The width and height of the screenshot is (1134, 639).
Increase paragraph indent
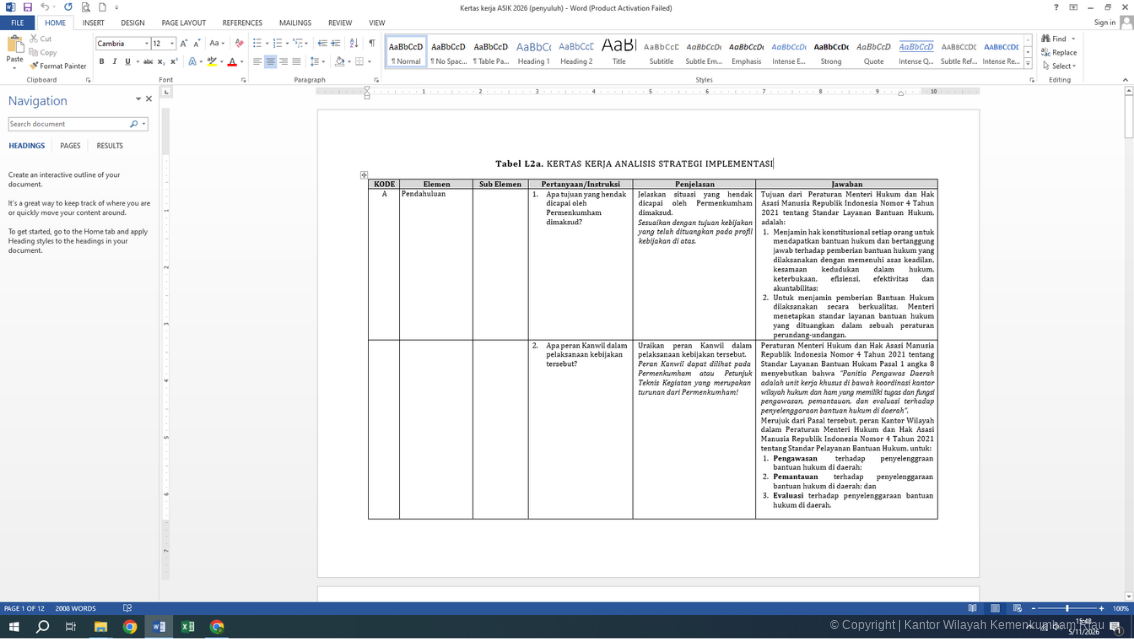[x=336, y=43]
